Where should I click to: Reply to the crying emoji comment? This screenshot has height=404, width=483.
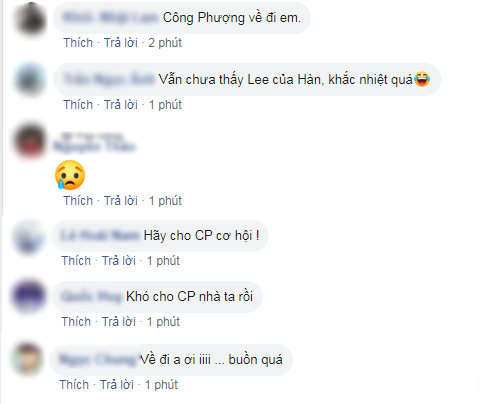pyautogui.click(x=121, y=201)
